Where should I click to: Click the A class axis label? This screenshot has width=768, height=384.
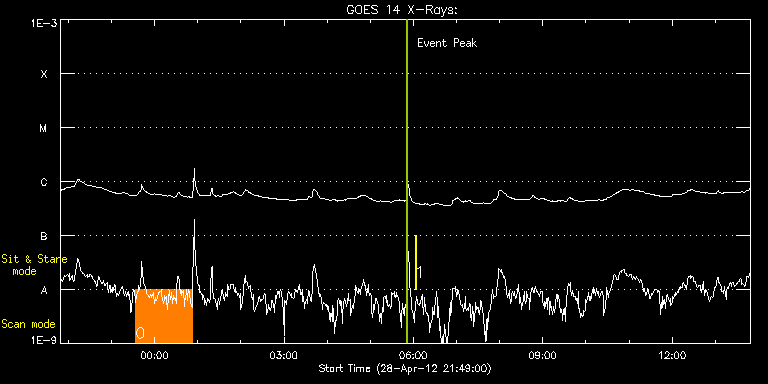click(44, 290)
